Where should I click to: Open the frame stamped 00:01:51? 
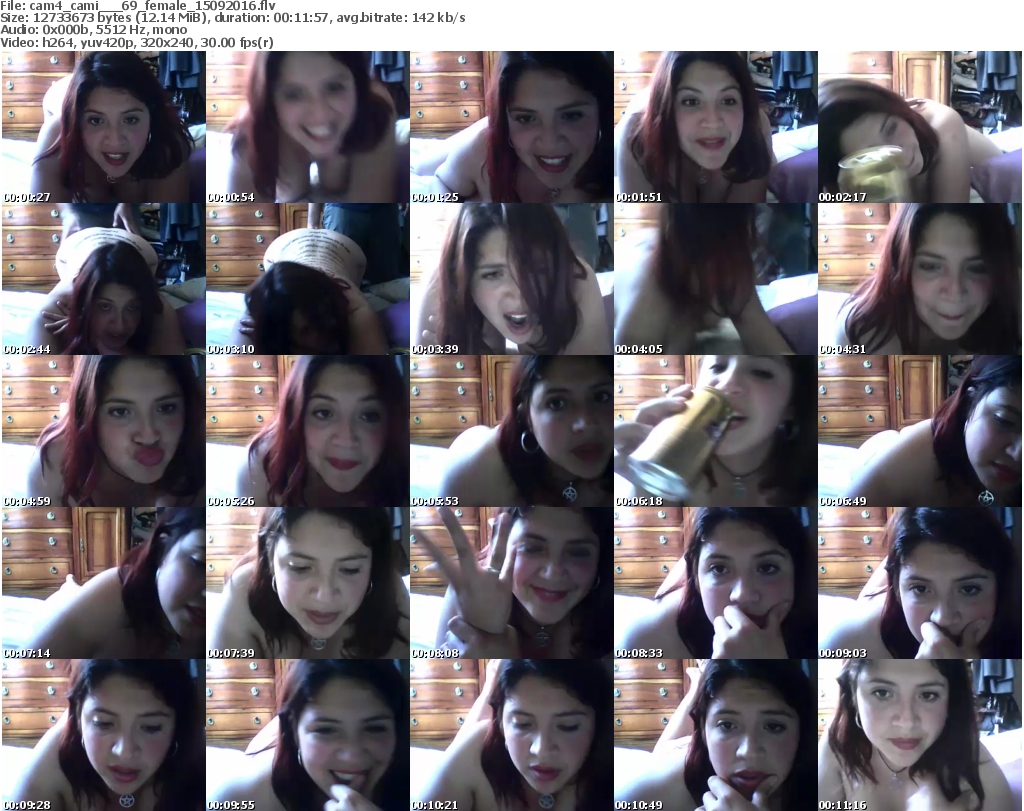point(716,127)
